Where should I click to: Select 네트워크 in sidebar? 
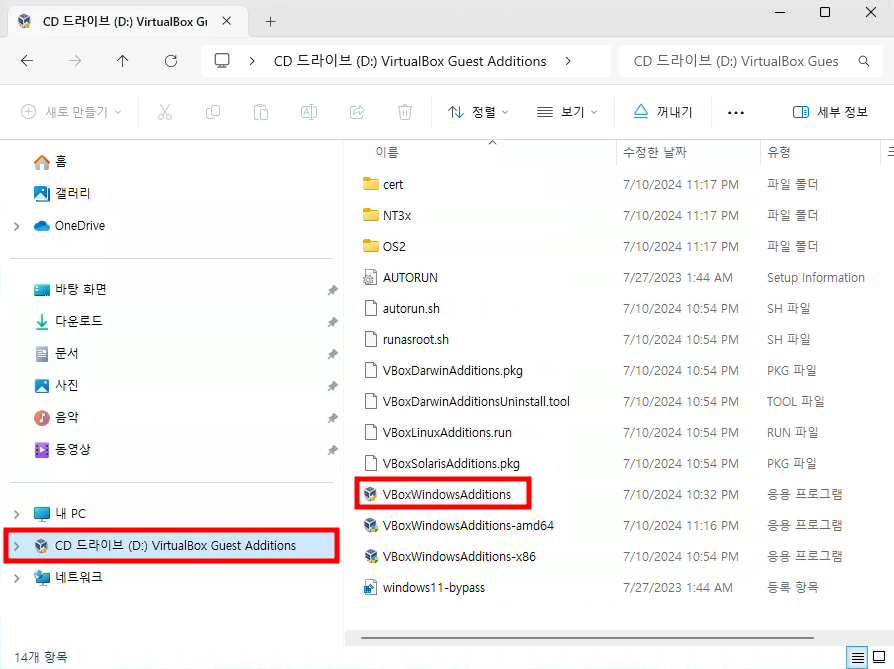[x=68, y=577]
